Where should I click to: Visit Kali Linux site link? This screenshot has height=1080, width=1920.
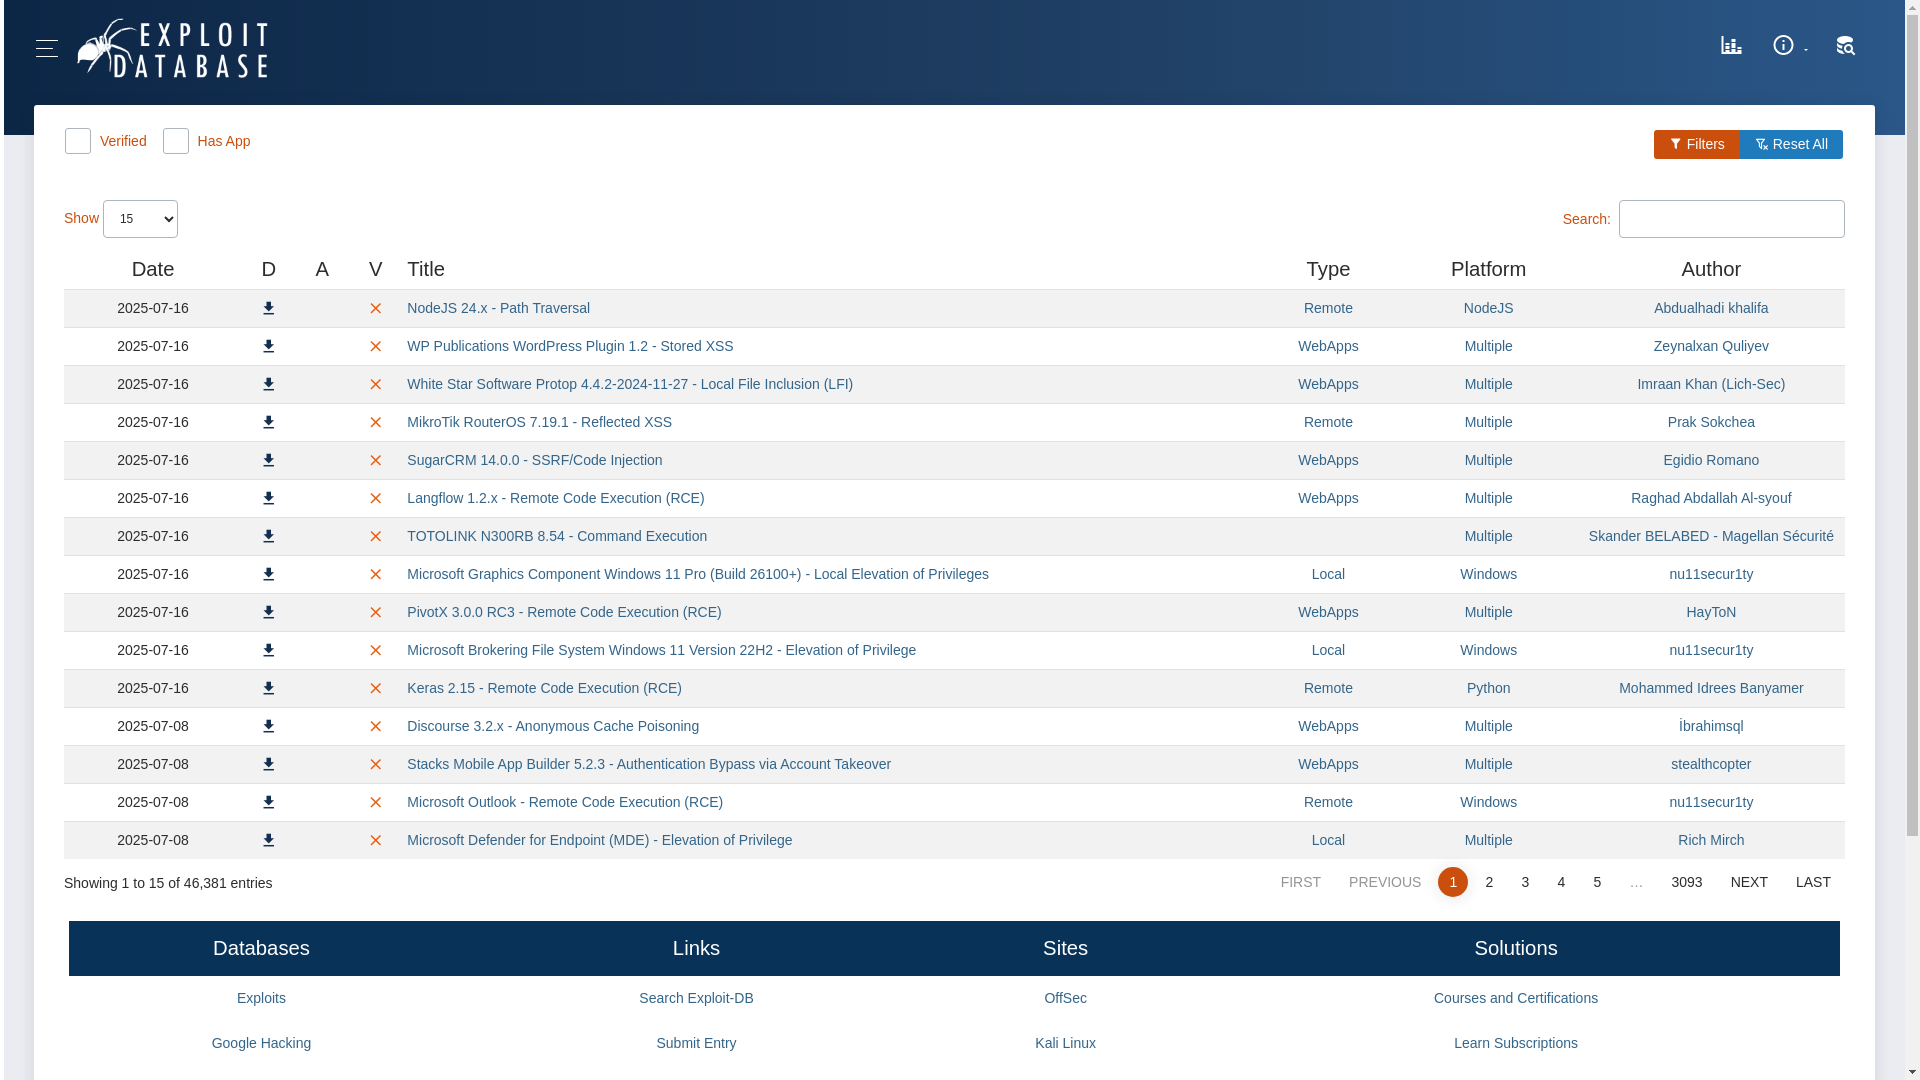[x=1065, y=1043]
